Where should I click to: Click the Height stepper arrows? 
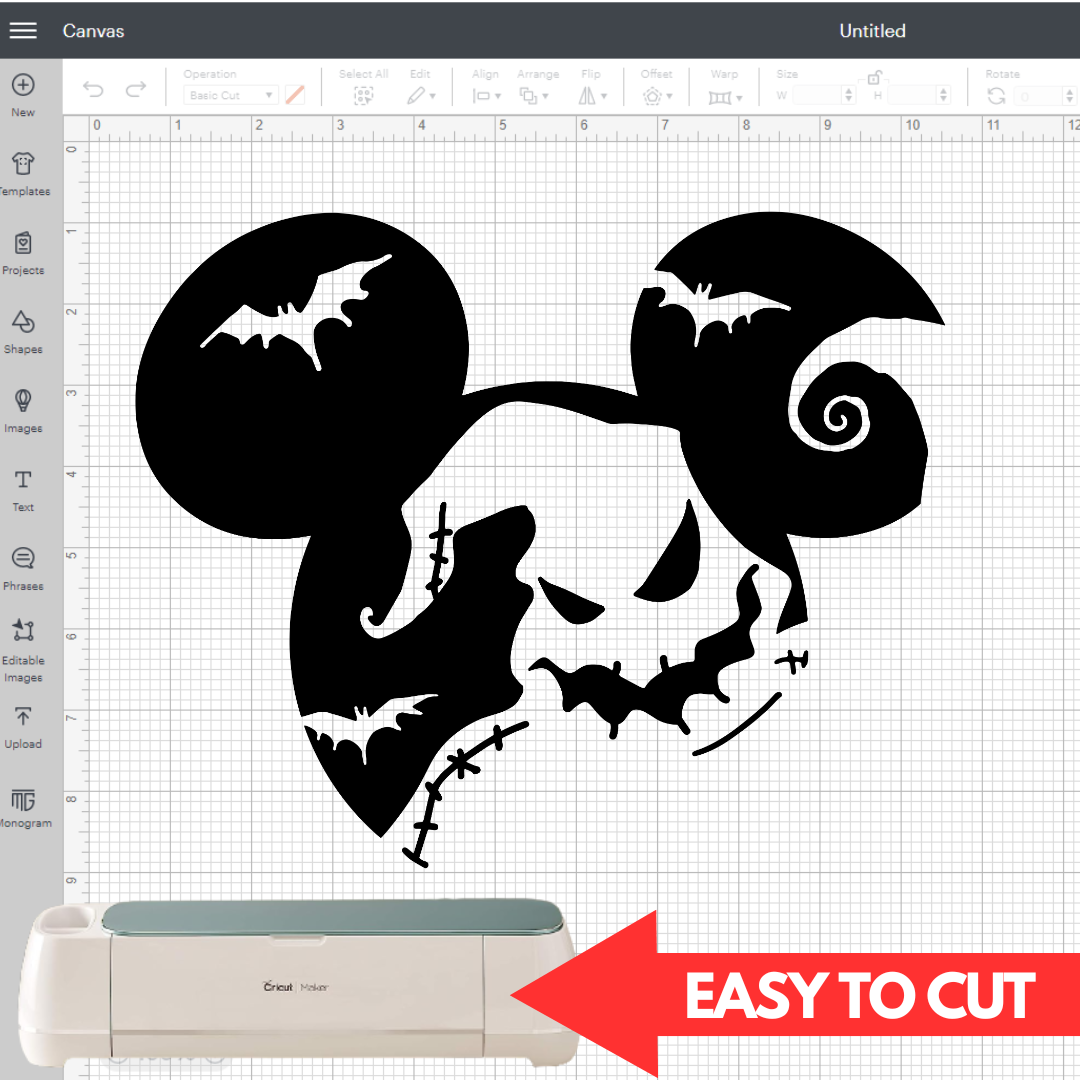tap(944, 95)
